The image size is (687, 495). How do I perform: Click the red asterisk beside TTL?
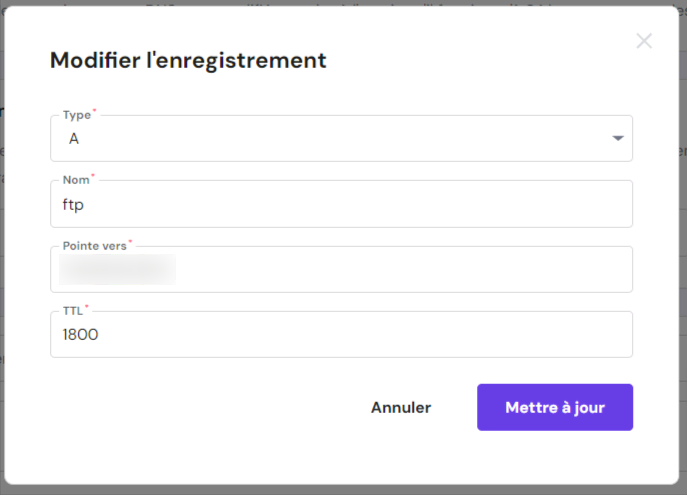pyautogui.click(x=87, y=307)
